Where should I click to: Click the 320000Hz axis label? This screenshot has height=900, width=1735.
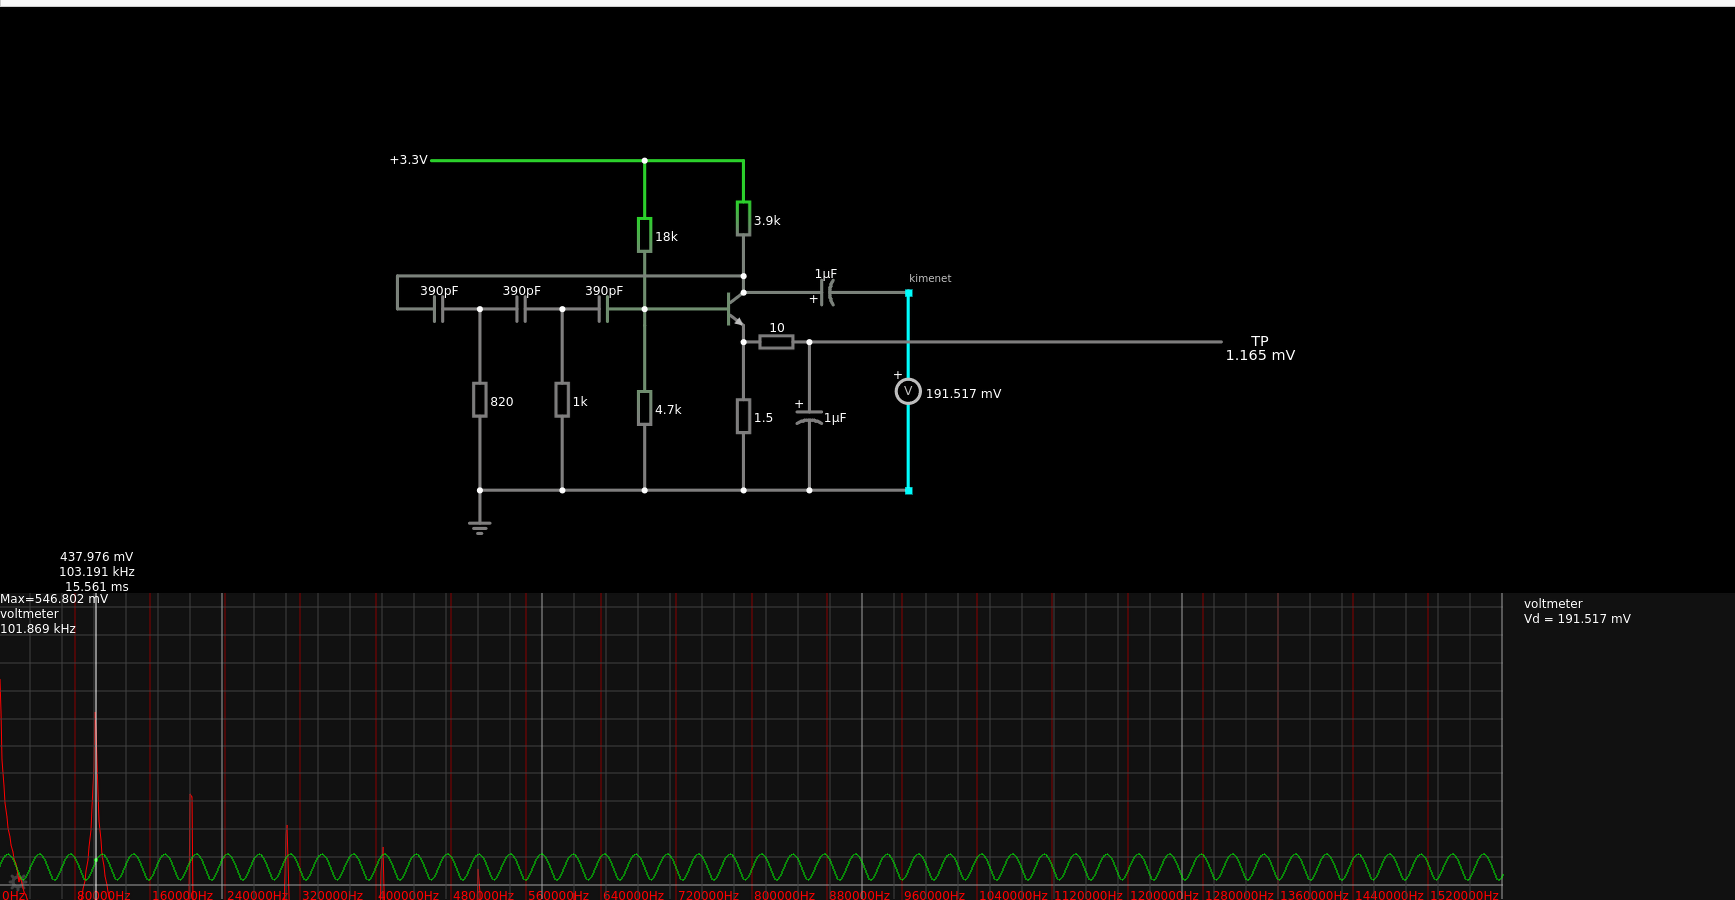tap(332, 895)
